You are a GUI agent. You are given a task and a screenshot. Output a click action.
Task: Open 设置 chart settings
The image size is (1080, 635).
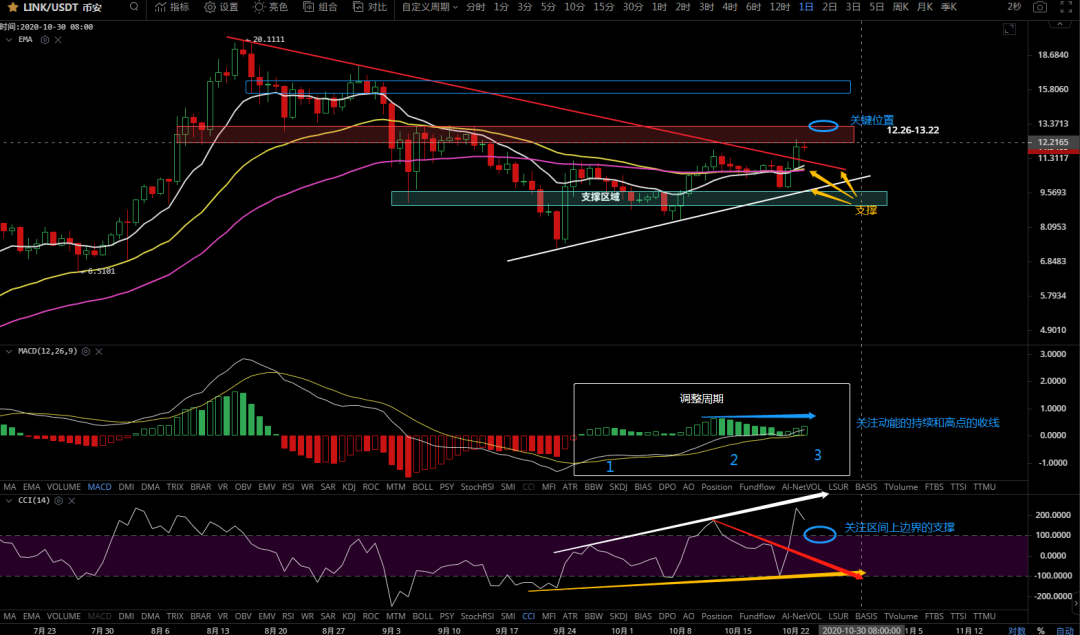221,7
